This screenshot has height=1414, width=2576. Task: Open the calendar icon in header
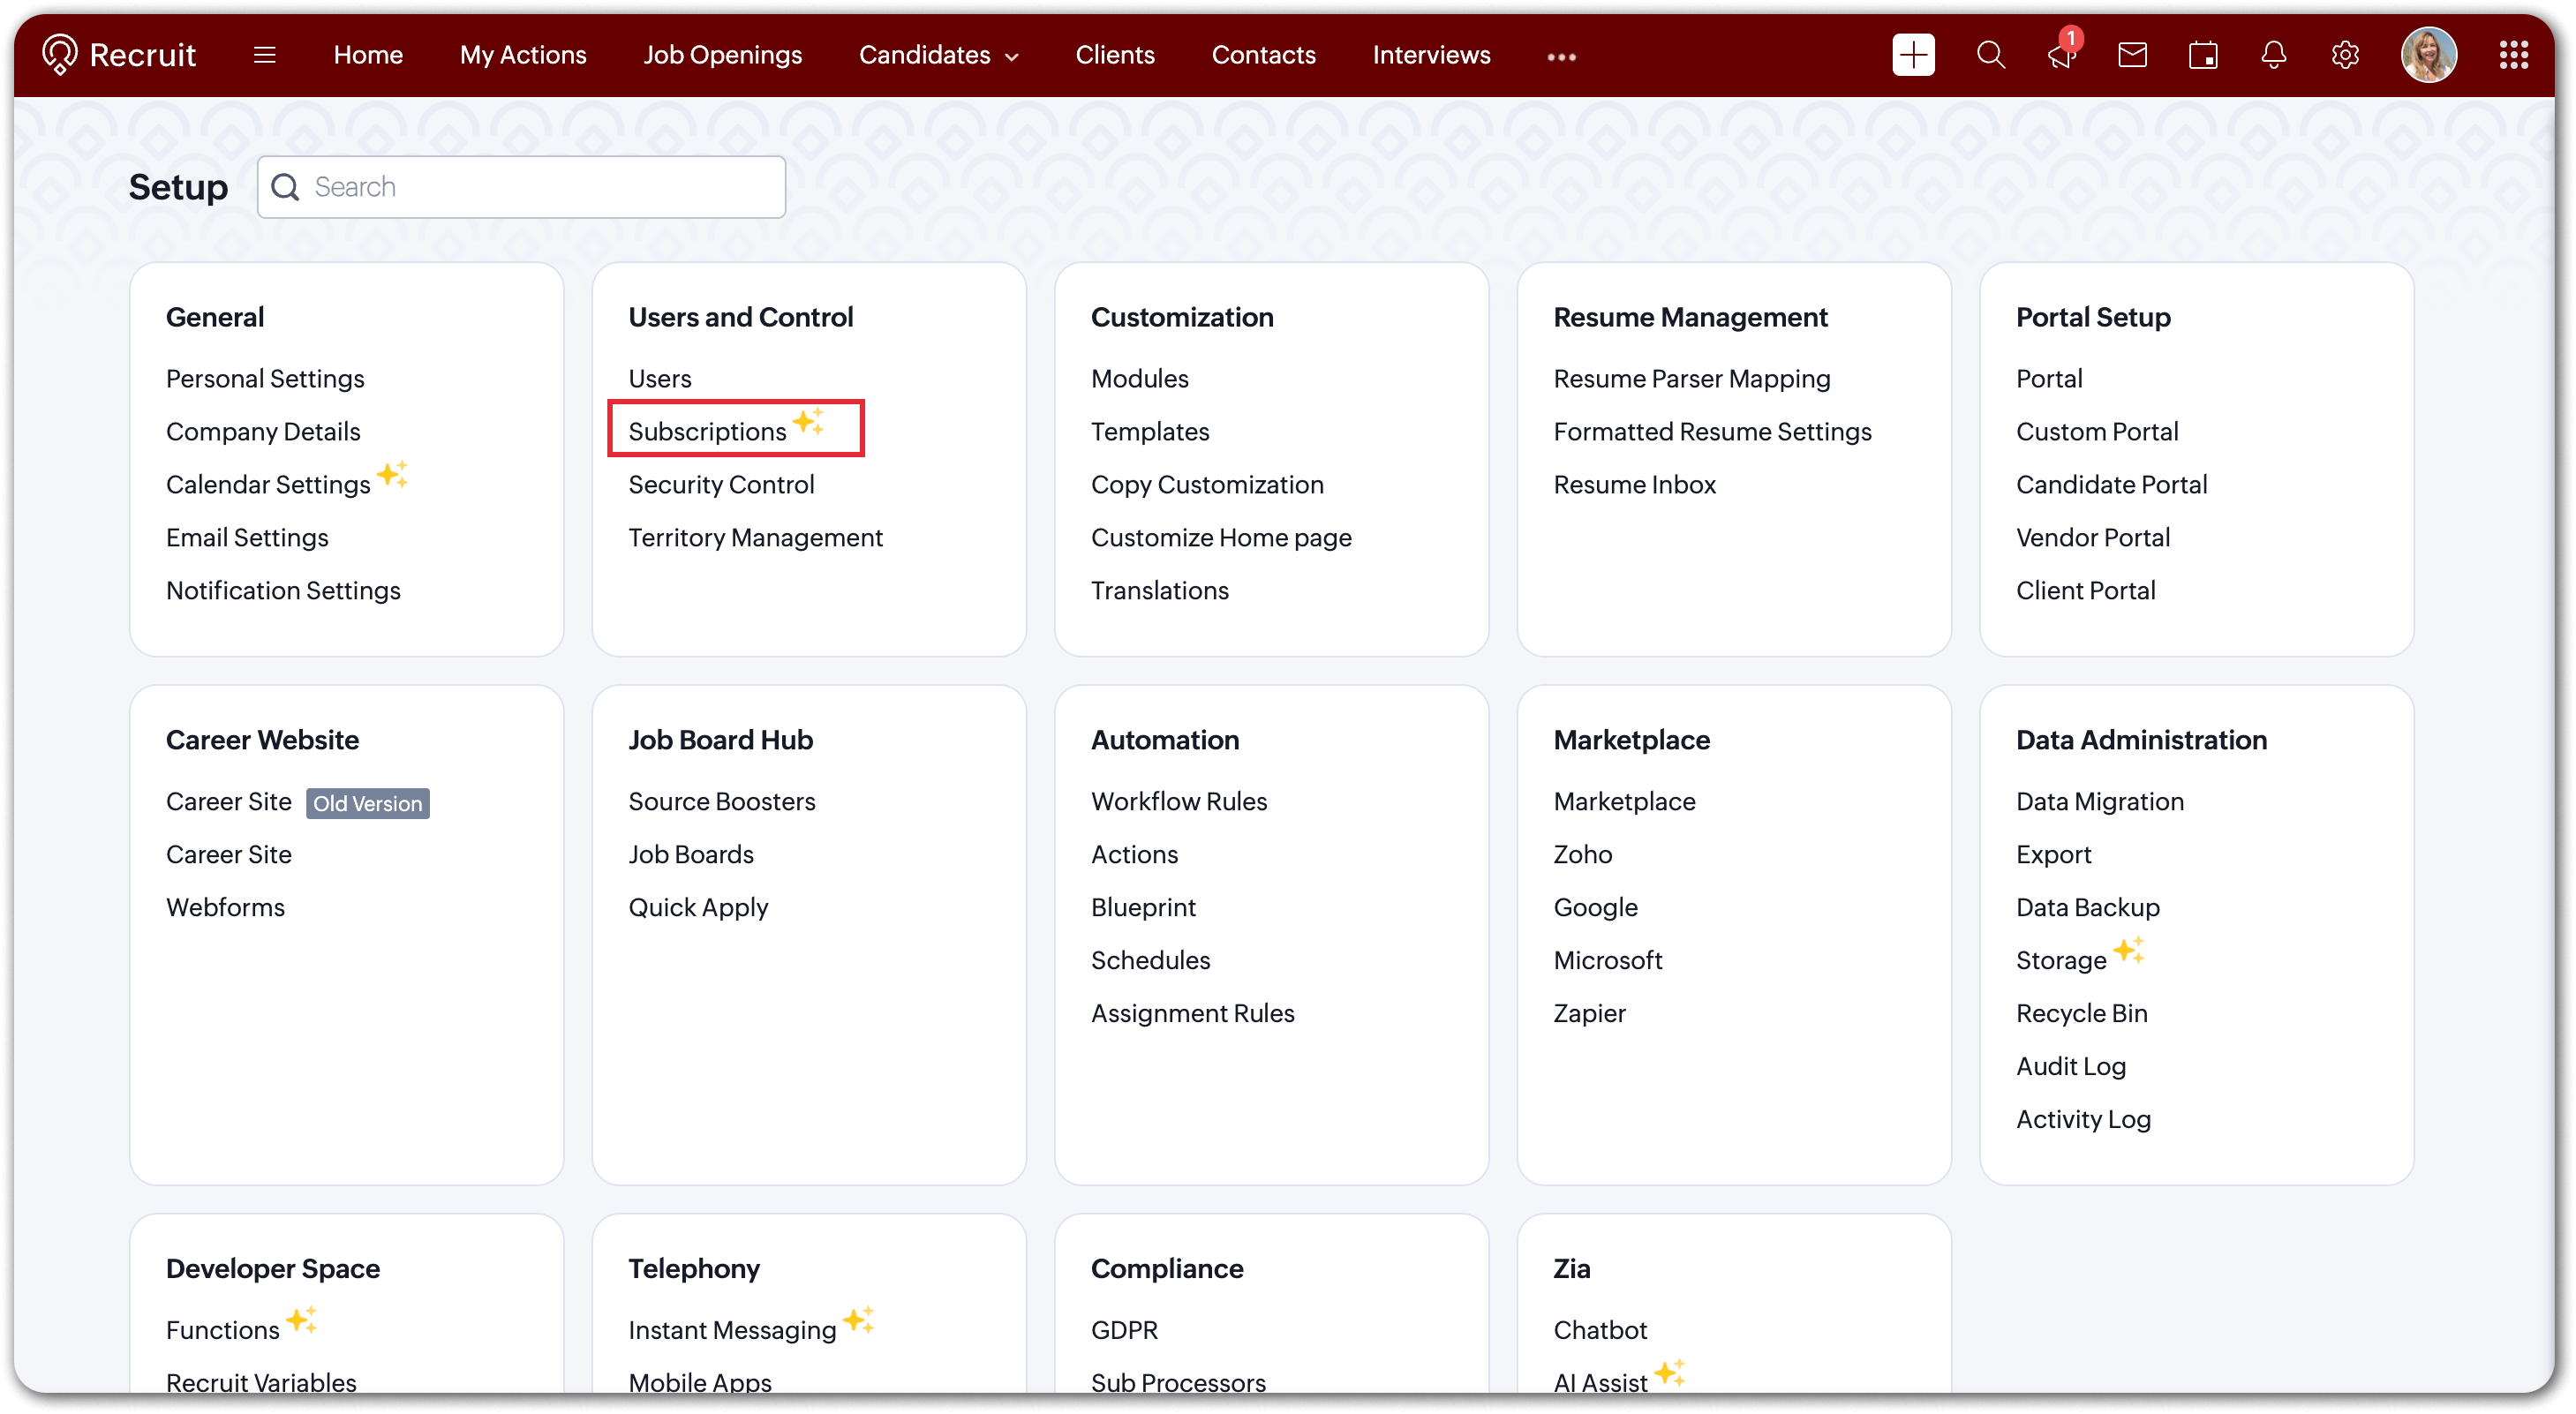(2203, 55)
